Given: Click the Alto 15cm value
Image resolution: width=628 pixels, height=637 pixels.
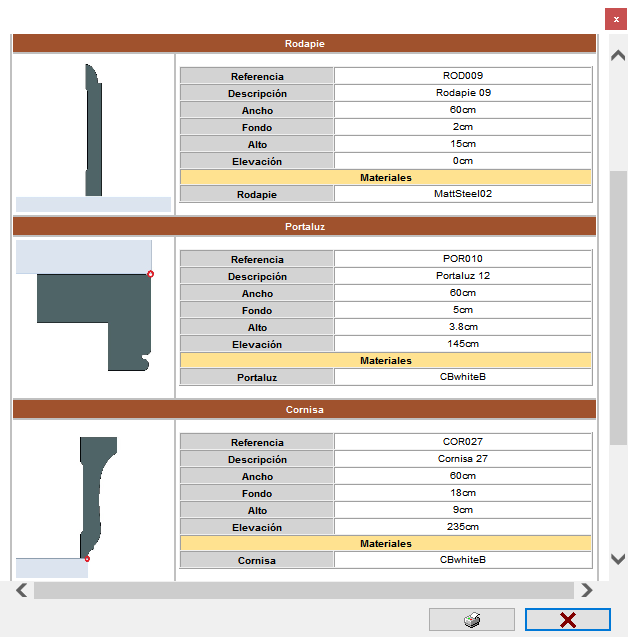Looking at the screenshot, I should pyautogui.click(x=463, y=144).
